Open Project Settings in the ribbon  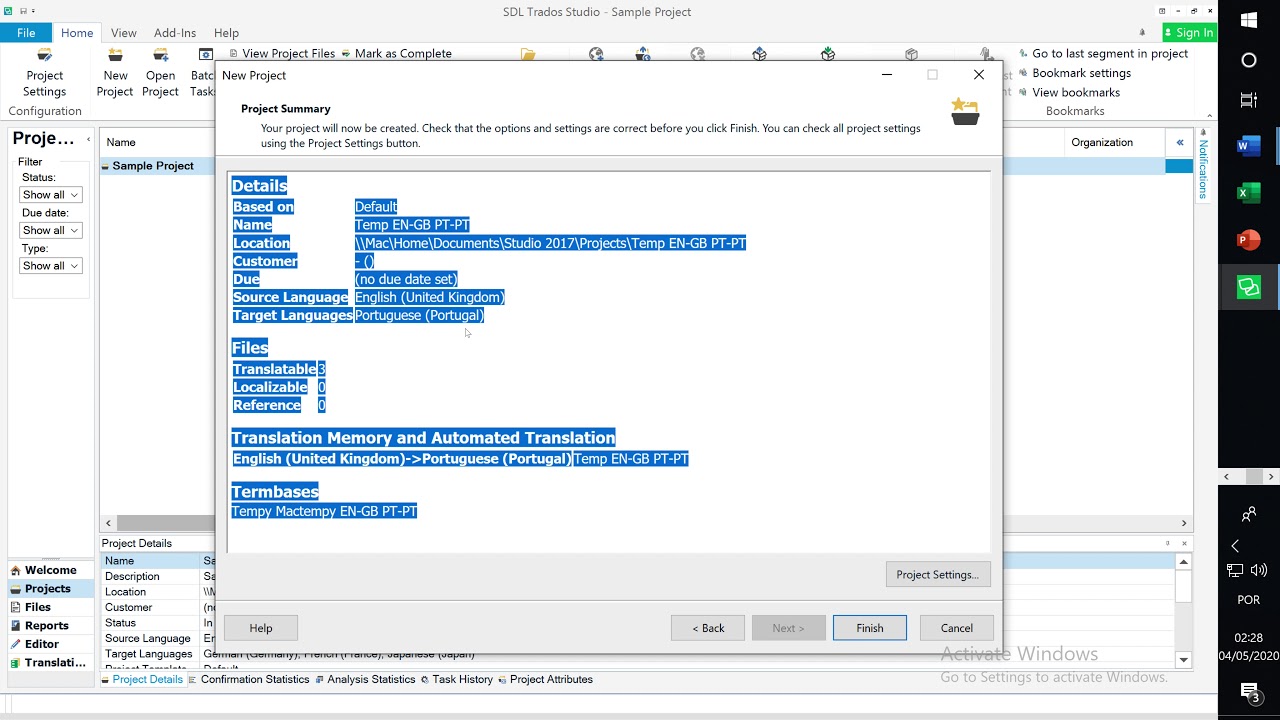(45, 73)
